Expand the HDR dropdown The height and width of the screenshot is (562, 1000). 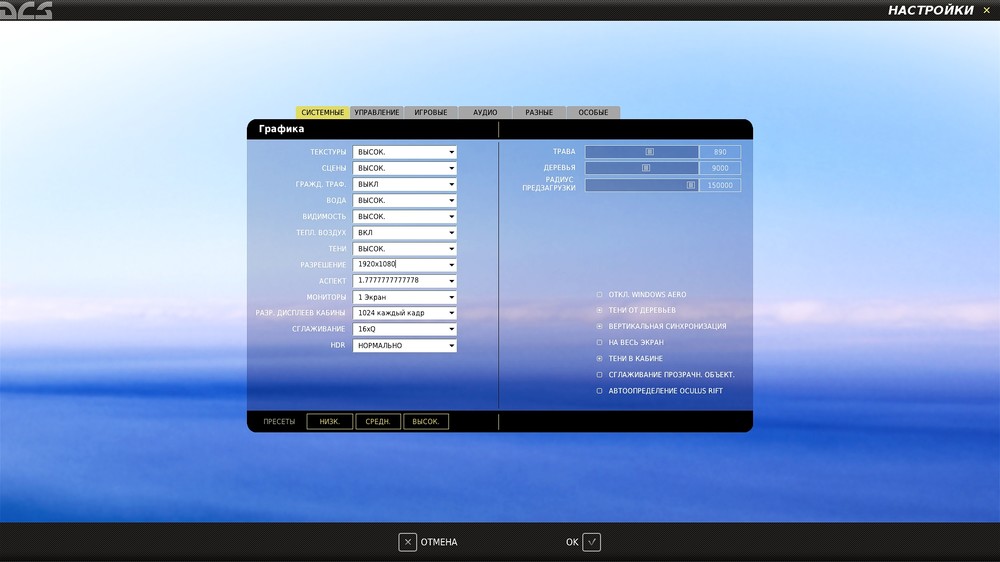[404, 346]
